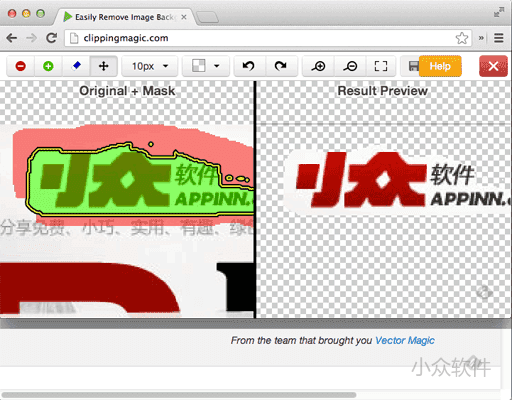Zoom out of the image

pyautogui.click(x=350, y=66)
